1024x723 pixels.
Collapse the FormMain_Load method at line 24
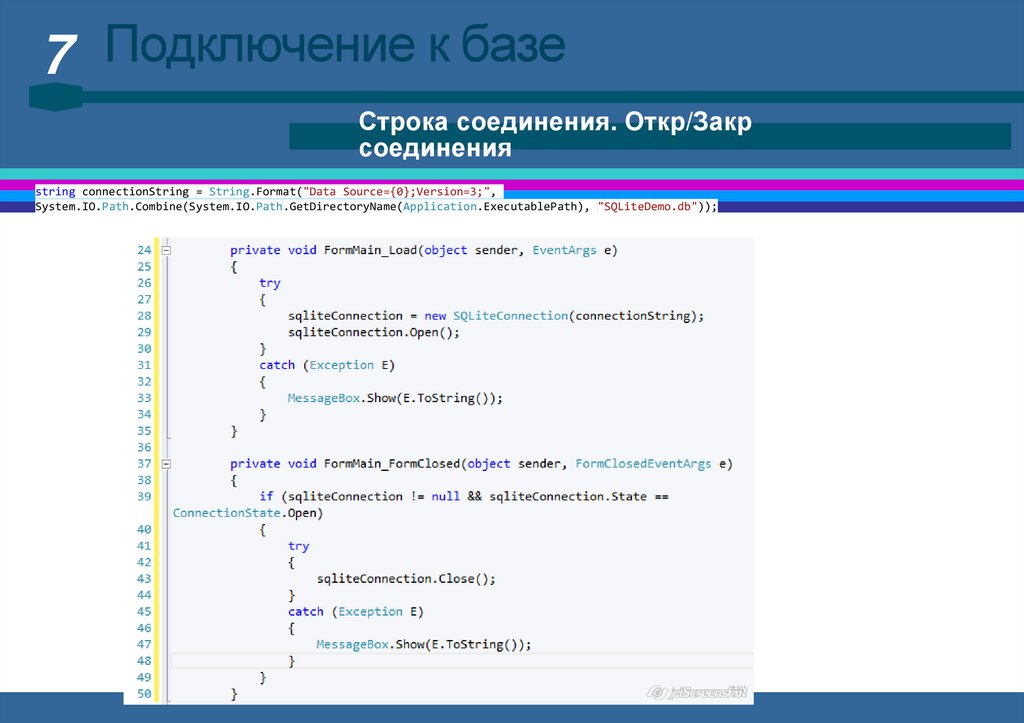tap(167, 250)
